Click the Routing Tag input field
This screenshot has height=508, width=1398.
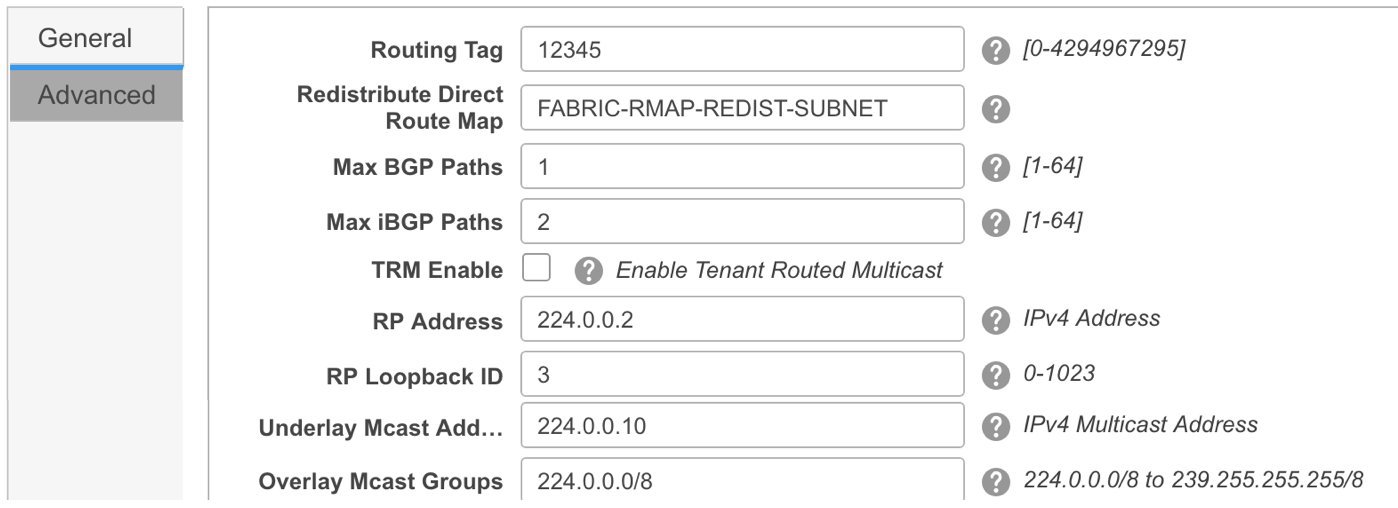coord(742,49)
